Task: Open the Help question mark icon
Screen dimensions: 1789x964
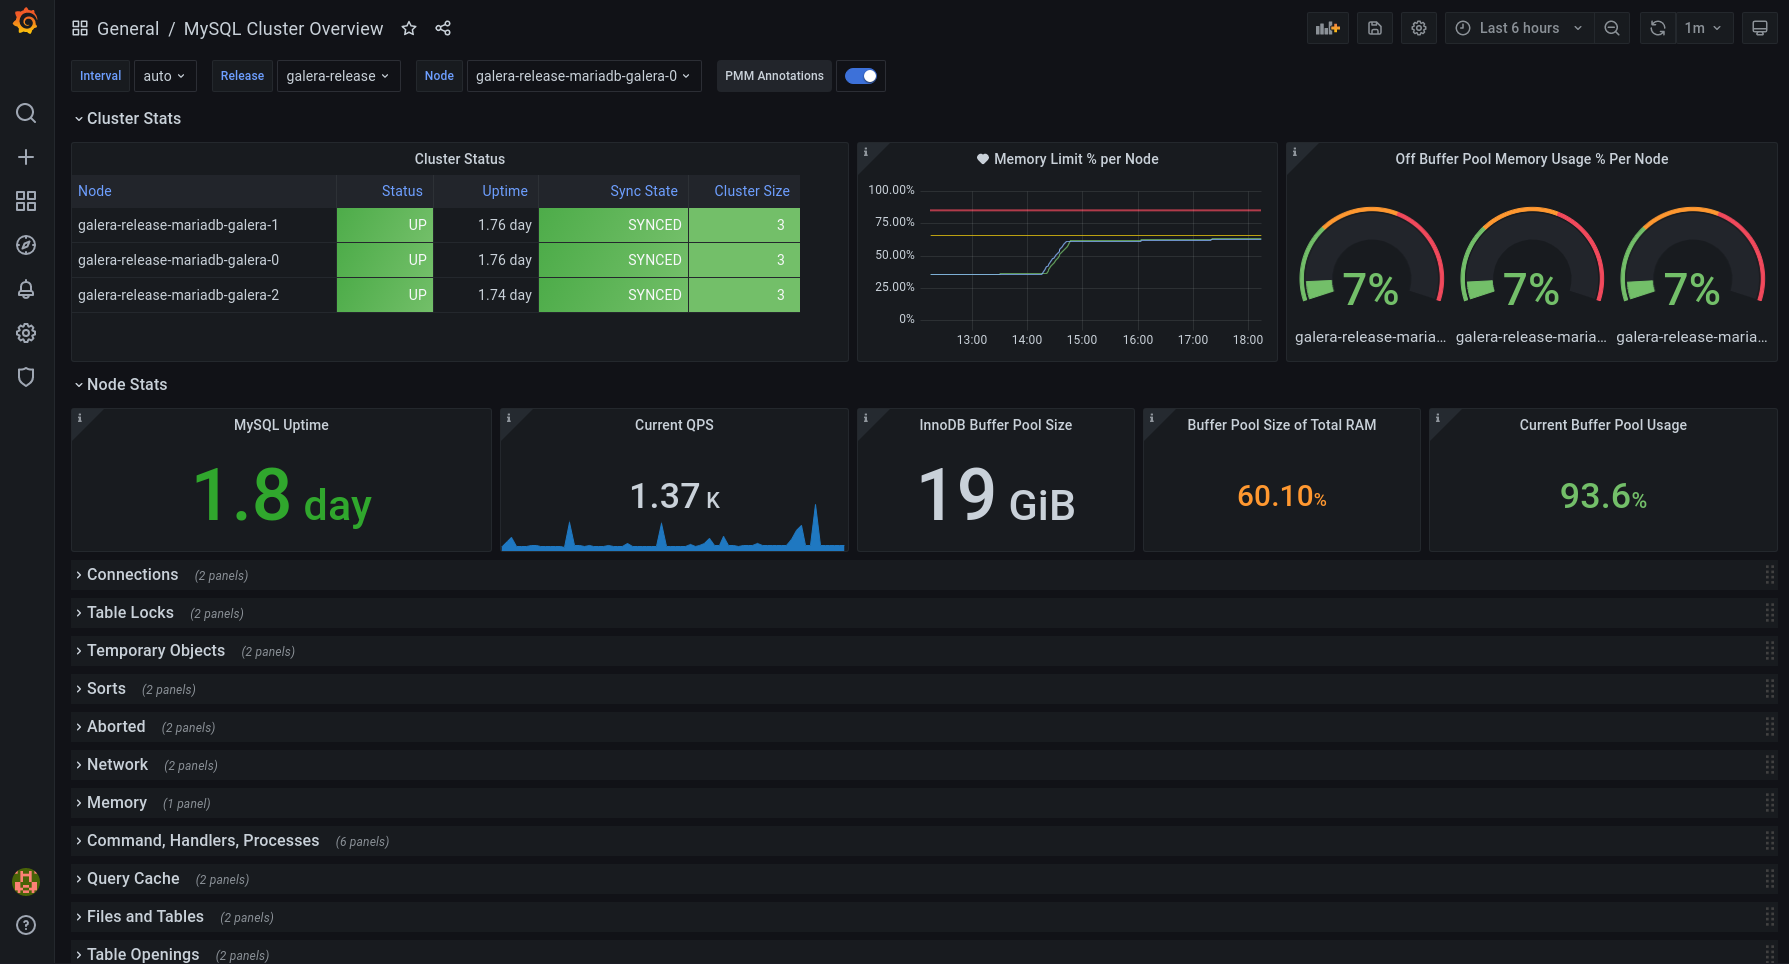Action: coord(26,925)
